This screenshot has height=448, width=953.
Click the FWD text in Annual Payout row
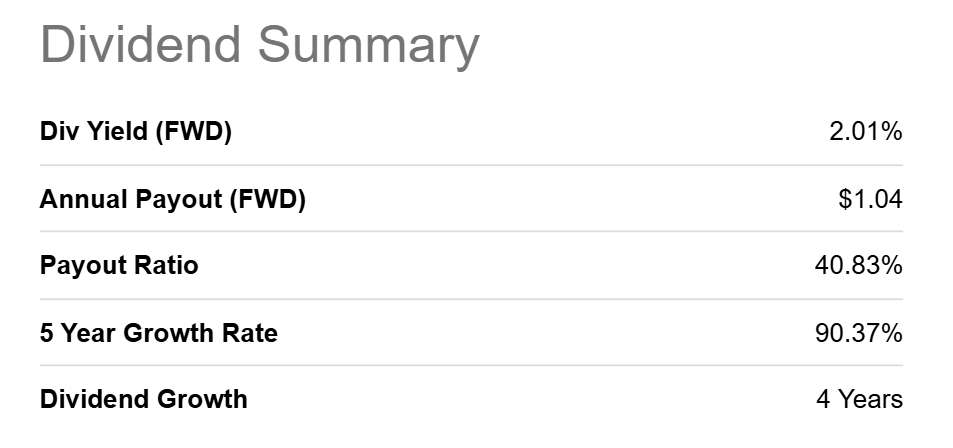267,199
